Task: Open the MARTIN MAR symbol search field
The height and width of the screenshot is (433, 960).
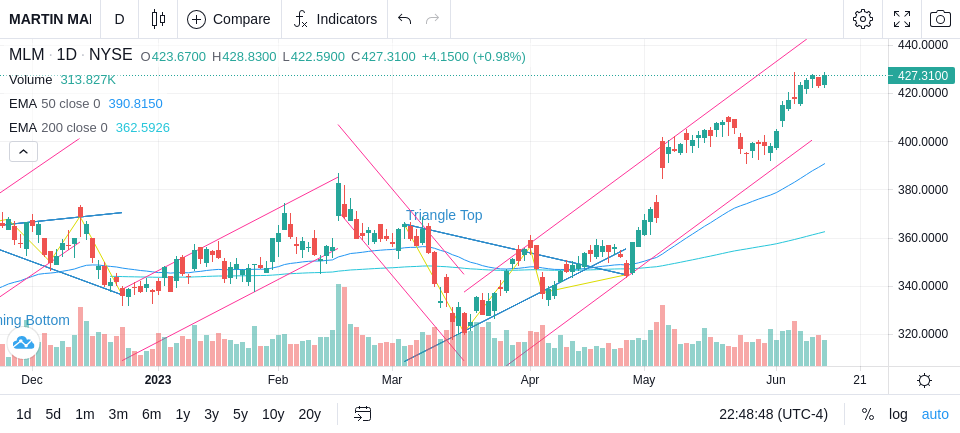Action: pos(50,19)
